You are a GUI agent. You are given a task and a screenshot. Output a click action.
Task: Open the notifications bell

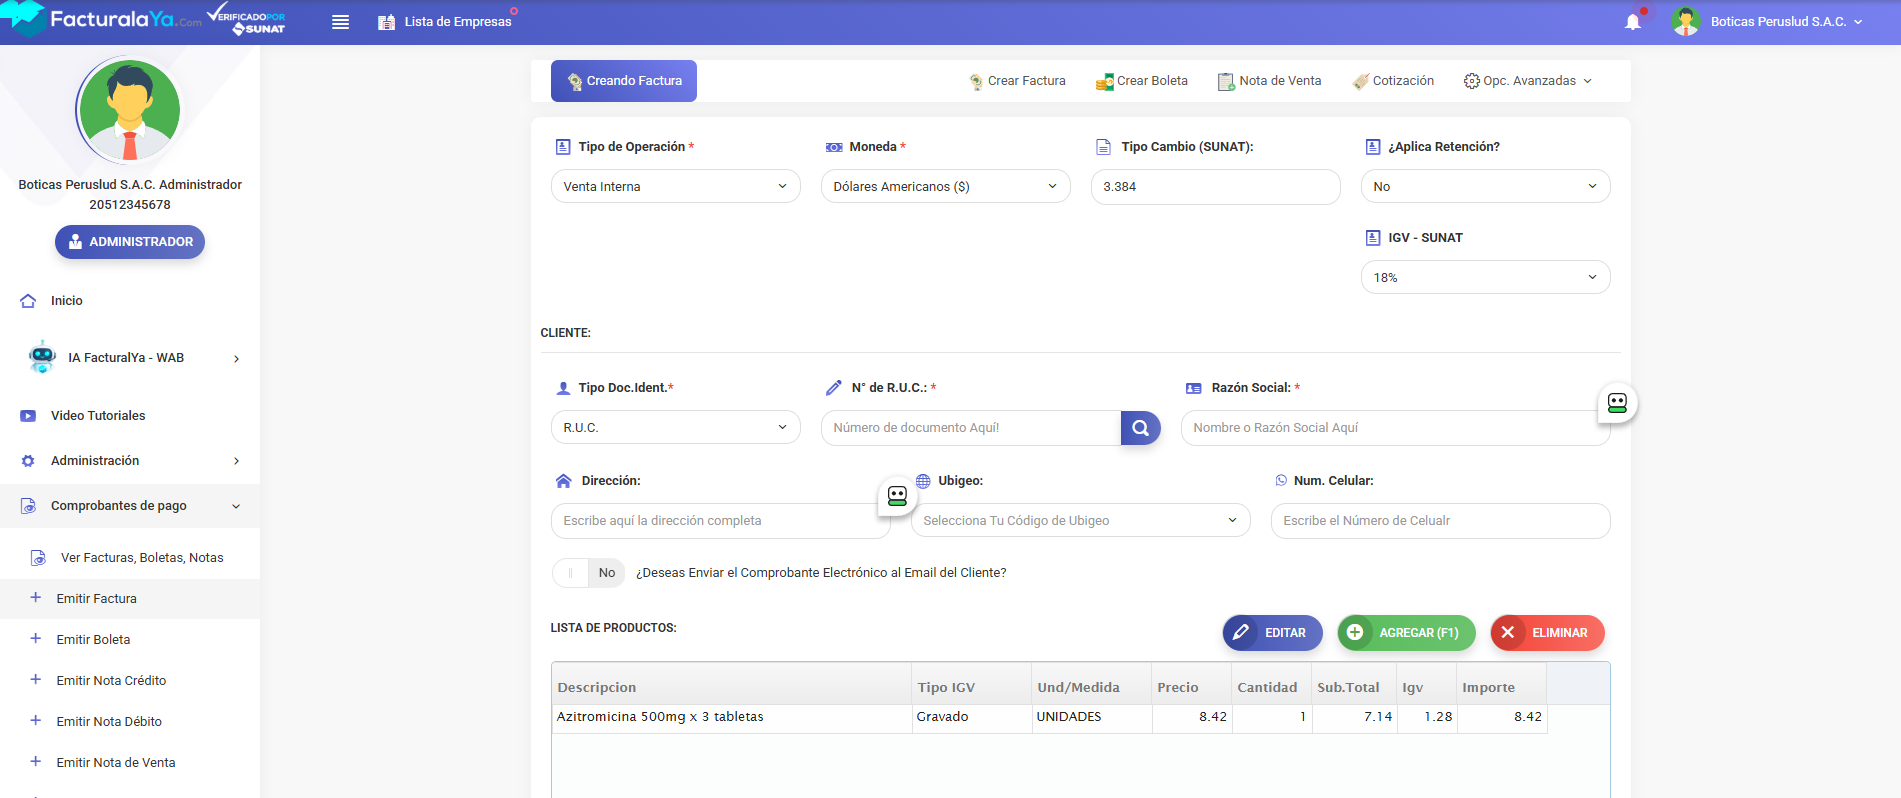point(1633,22)
